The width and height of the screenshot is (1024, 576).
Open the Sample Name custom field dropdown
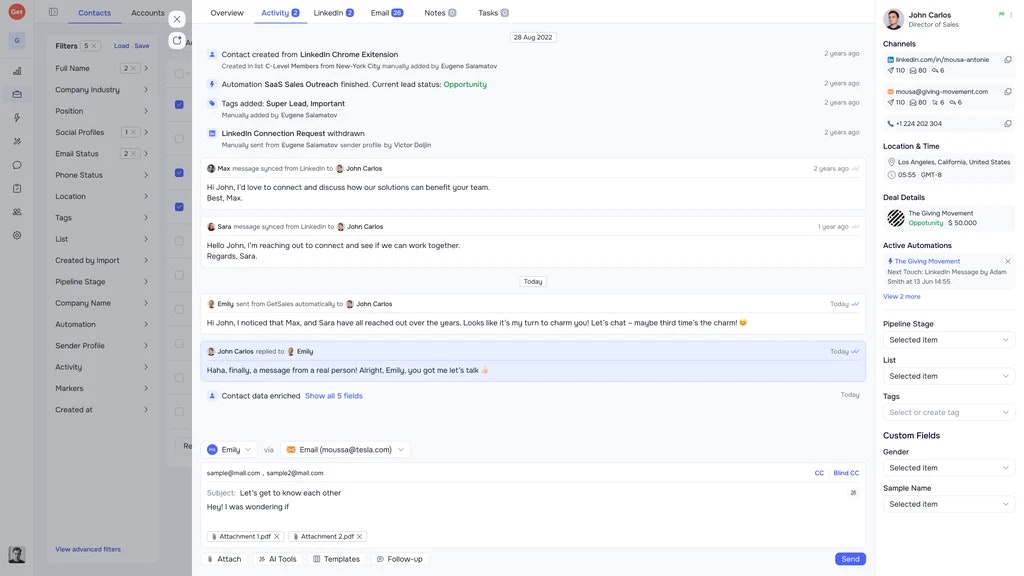948,504
